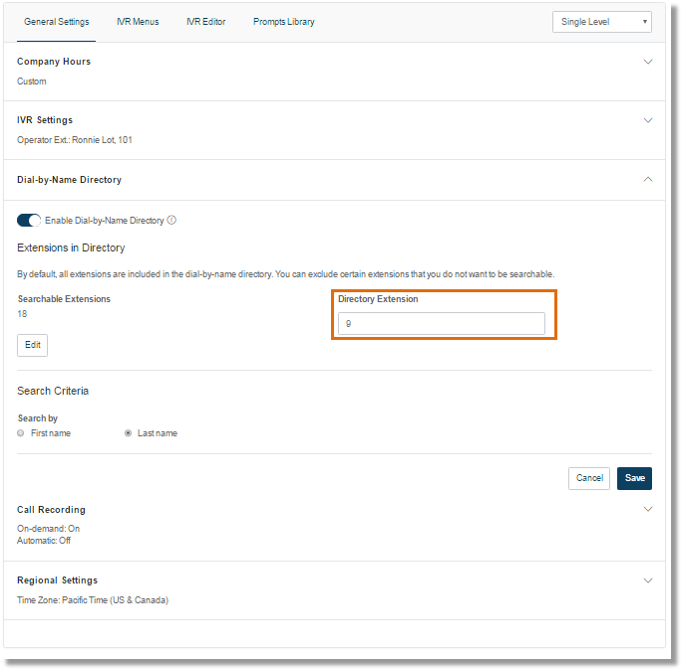Collapse the Dial-by-Name Directory section
This screenshot has width=683, height=671.
648,180
